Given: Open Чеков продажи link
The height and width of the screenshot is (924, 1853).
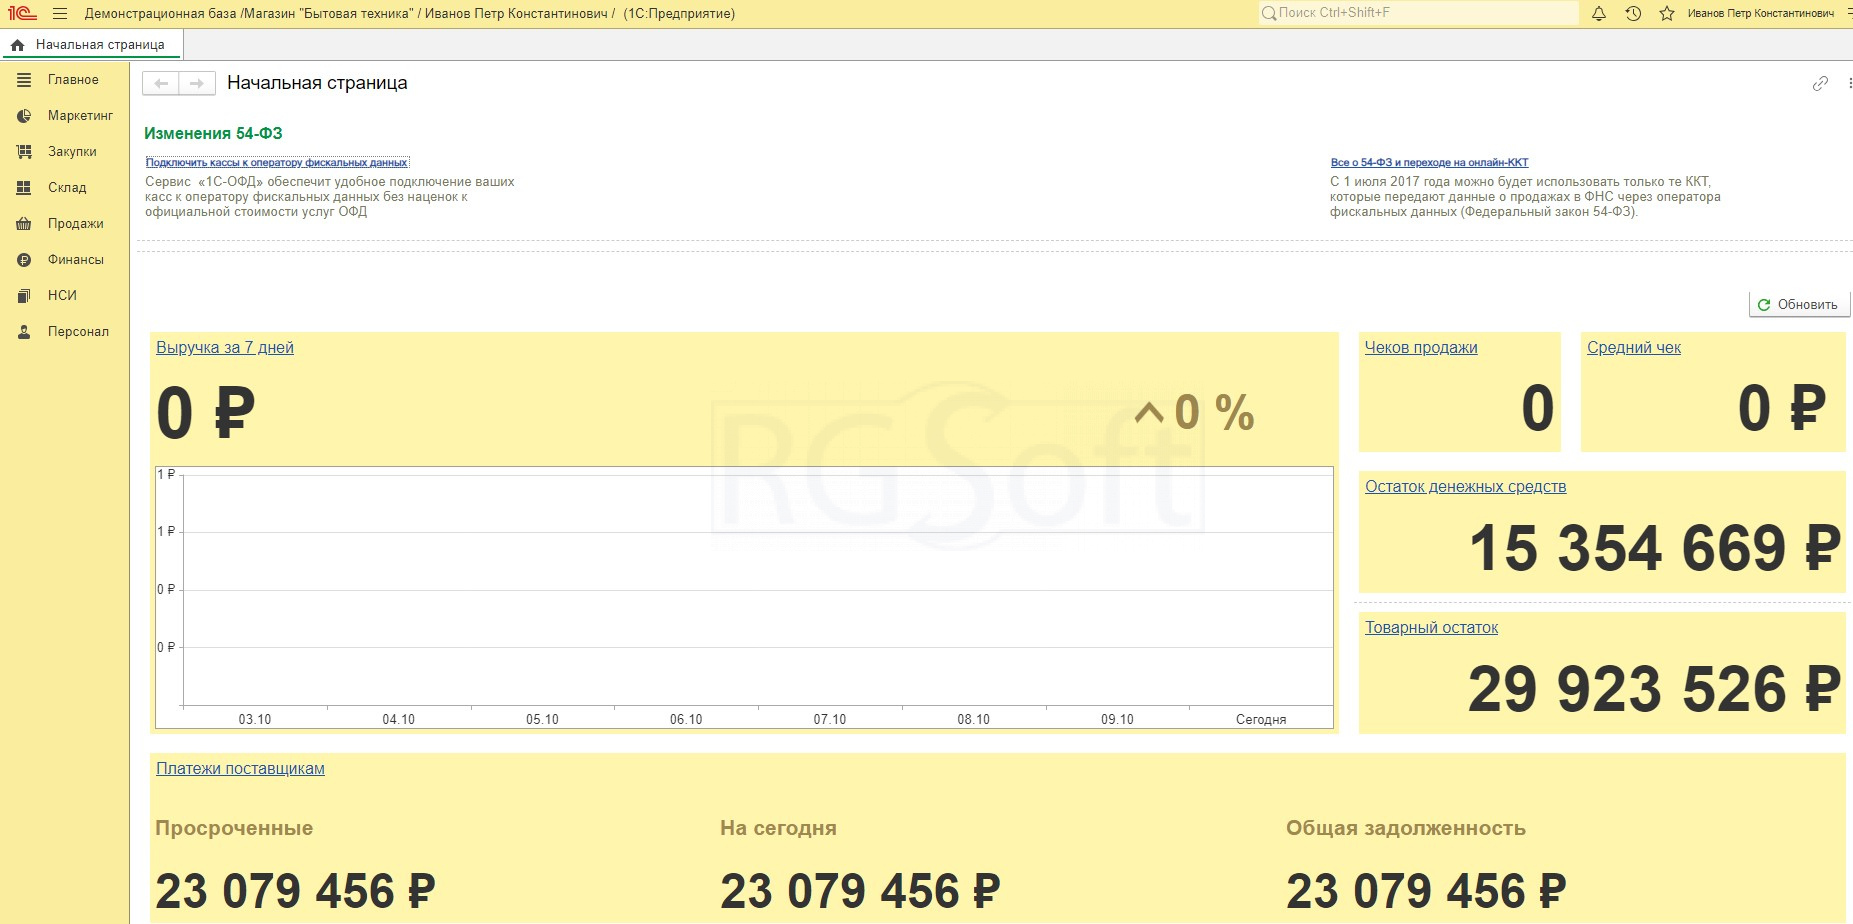Looking at the screenshot, I should [x=1421, y=348].
